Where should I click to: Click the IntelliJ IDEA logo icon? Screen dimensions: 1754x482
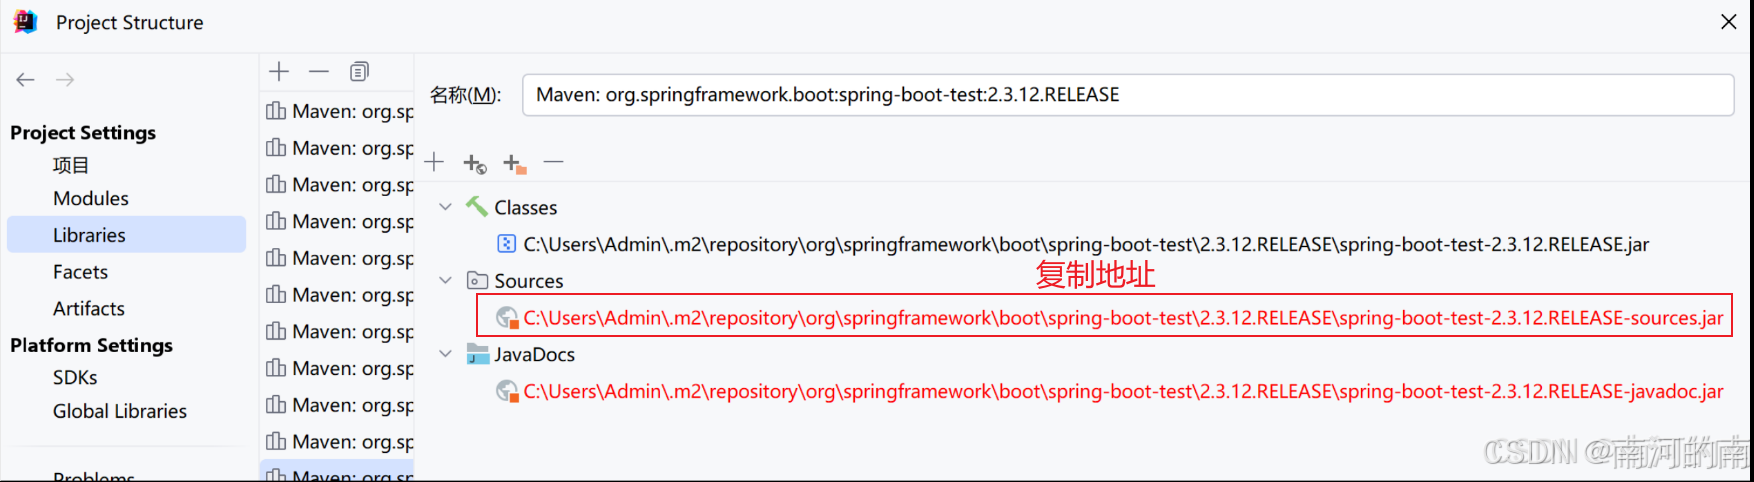25,22
